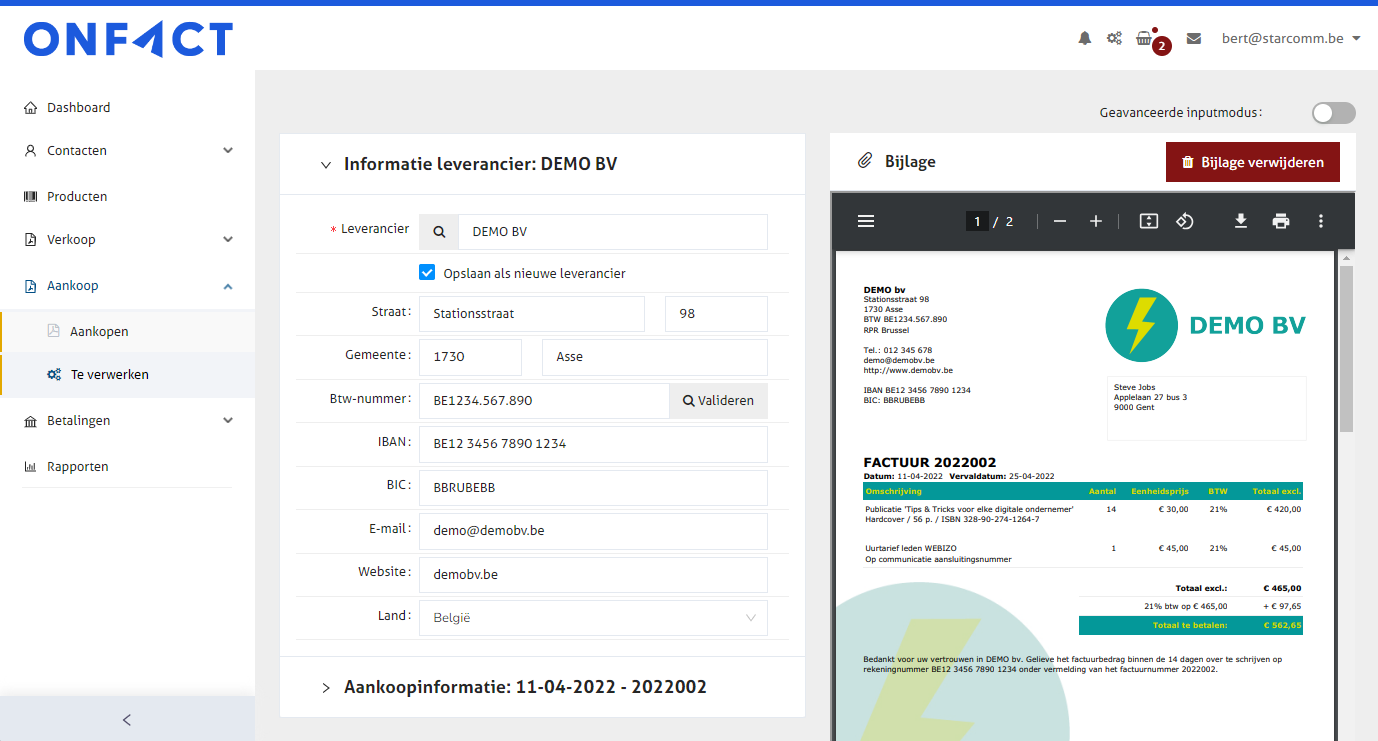1378x741 pixels.
Task: Click the Bijlage verwijderen button
Action: (x=1252, y=162)
